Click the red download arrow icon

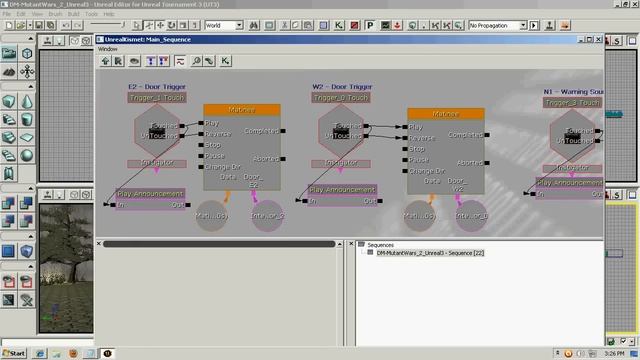(397, 25)
